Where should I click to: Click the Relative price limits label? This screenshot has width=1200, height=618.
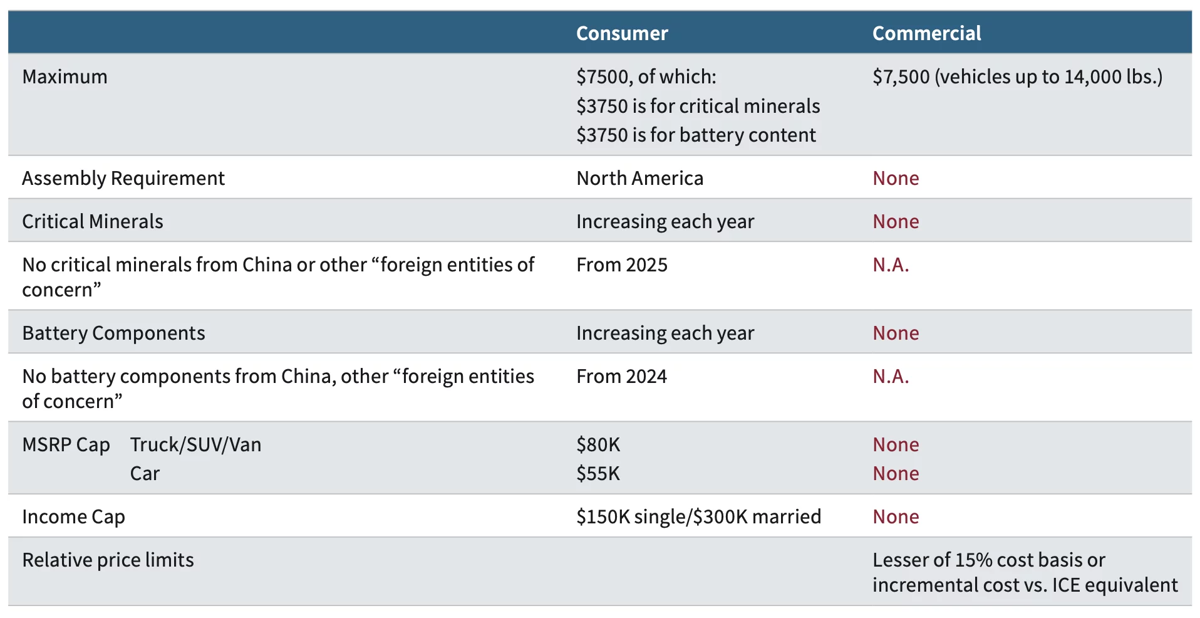click(108, 560)
